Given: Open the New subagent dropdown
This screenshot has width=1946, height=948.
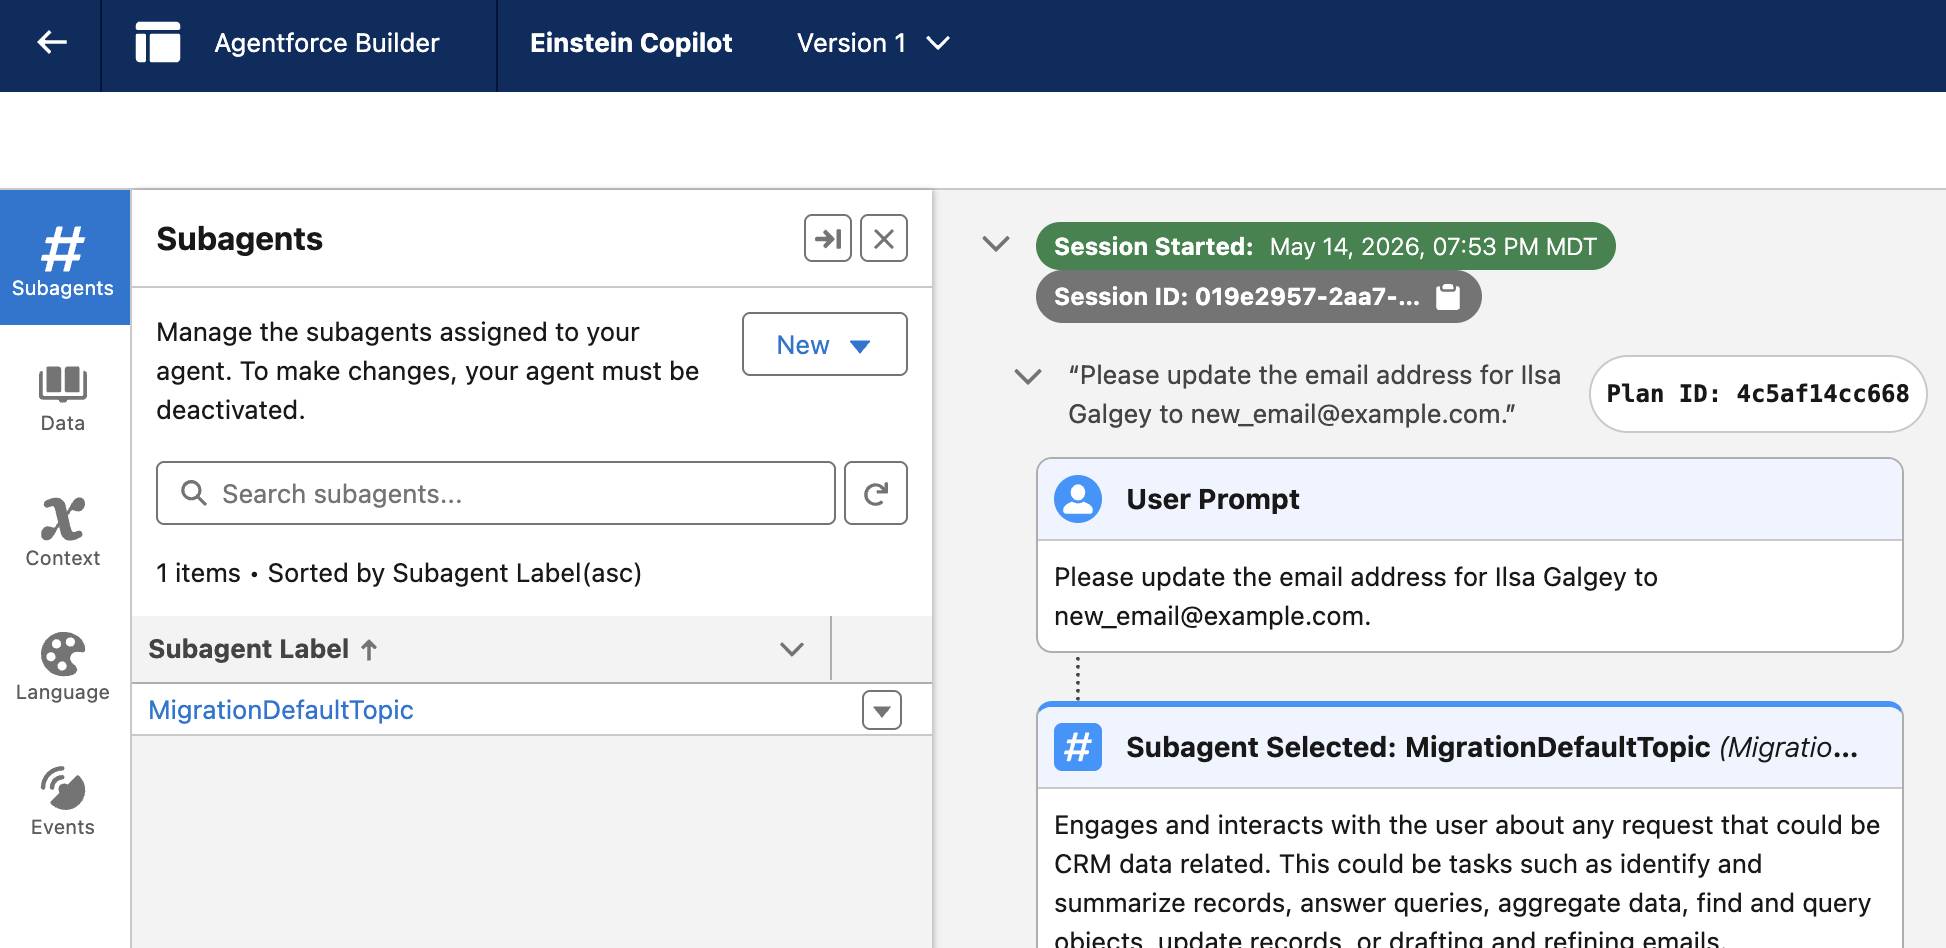Looking at the screenshot, I should (825, 344).
